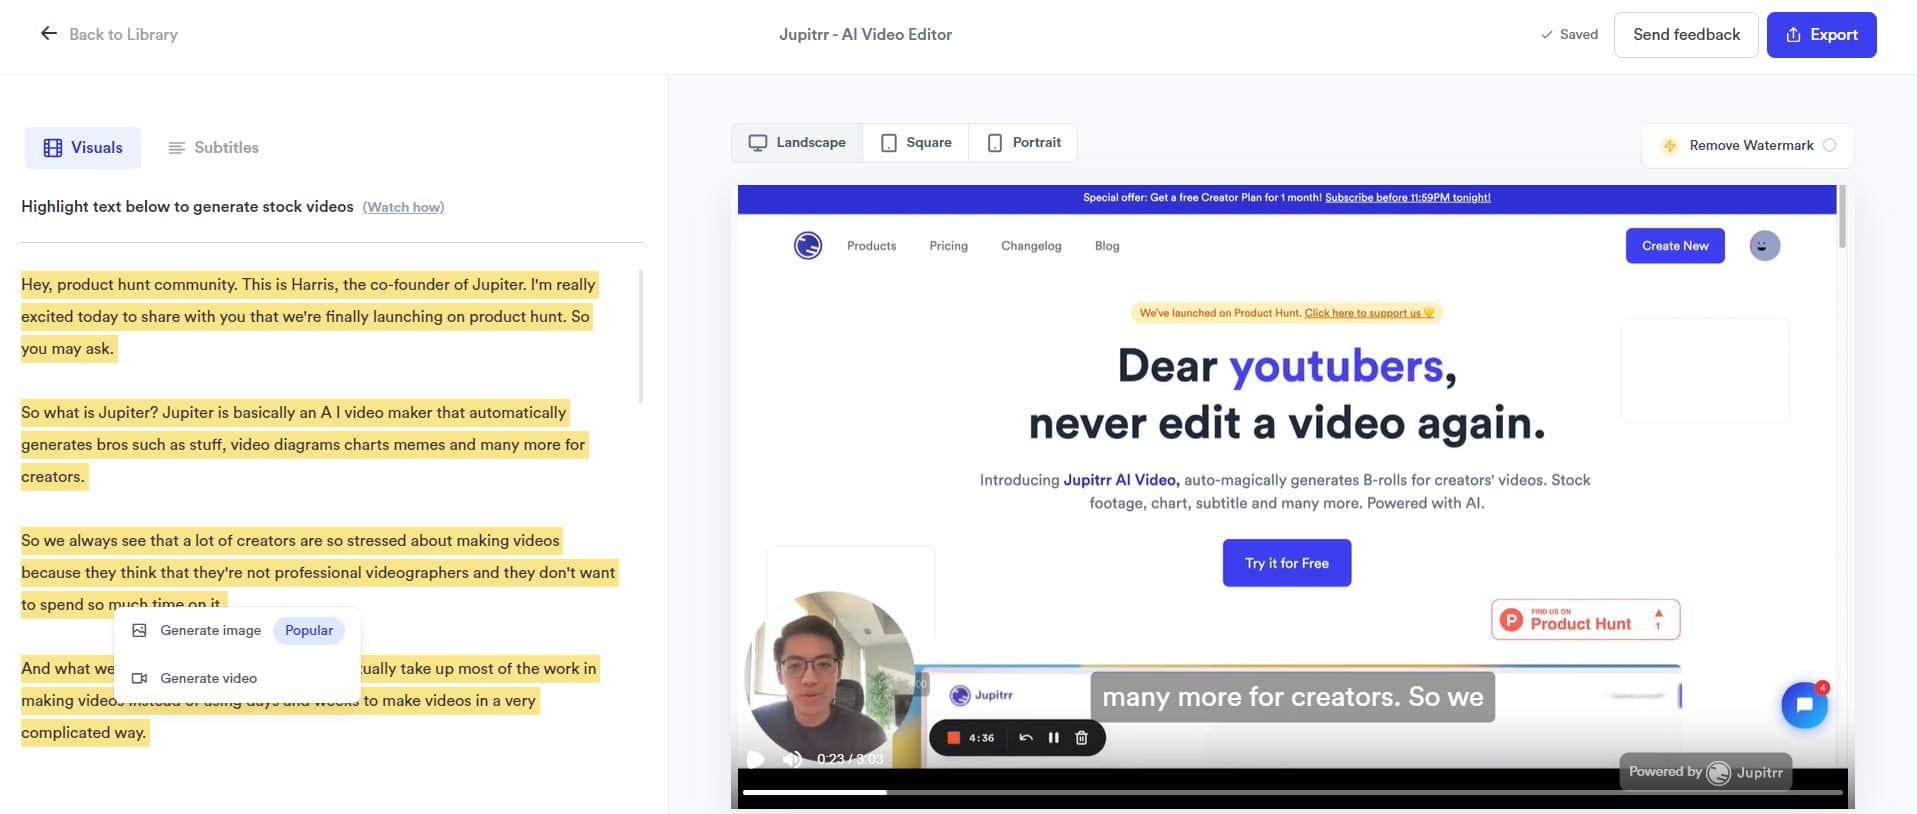Select Square aspect ratio
The height and width of the screenshot is (814, 1917).
coord(916,143)
